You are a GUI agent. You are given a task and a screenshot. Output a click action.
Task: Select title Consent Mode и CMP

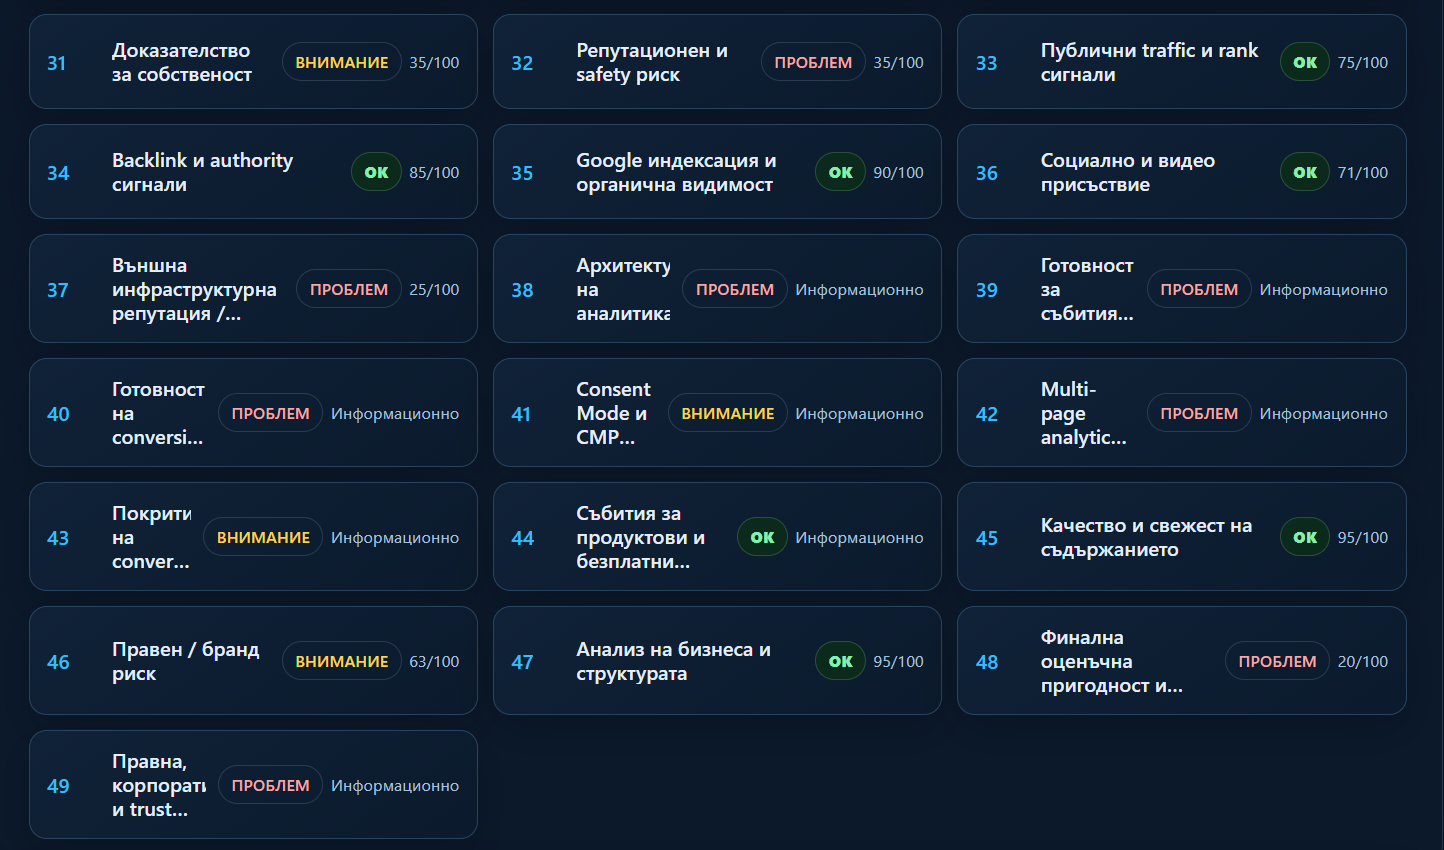(613, 413)
